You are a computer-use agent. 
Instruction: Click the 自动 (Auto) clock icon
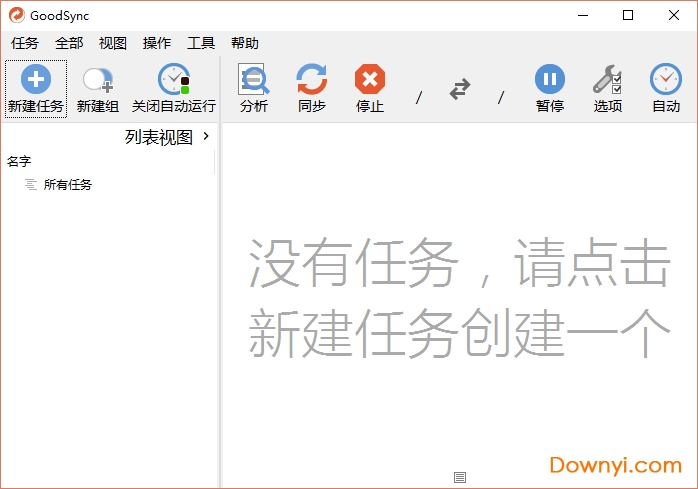[665, 80]
